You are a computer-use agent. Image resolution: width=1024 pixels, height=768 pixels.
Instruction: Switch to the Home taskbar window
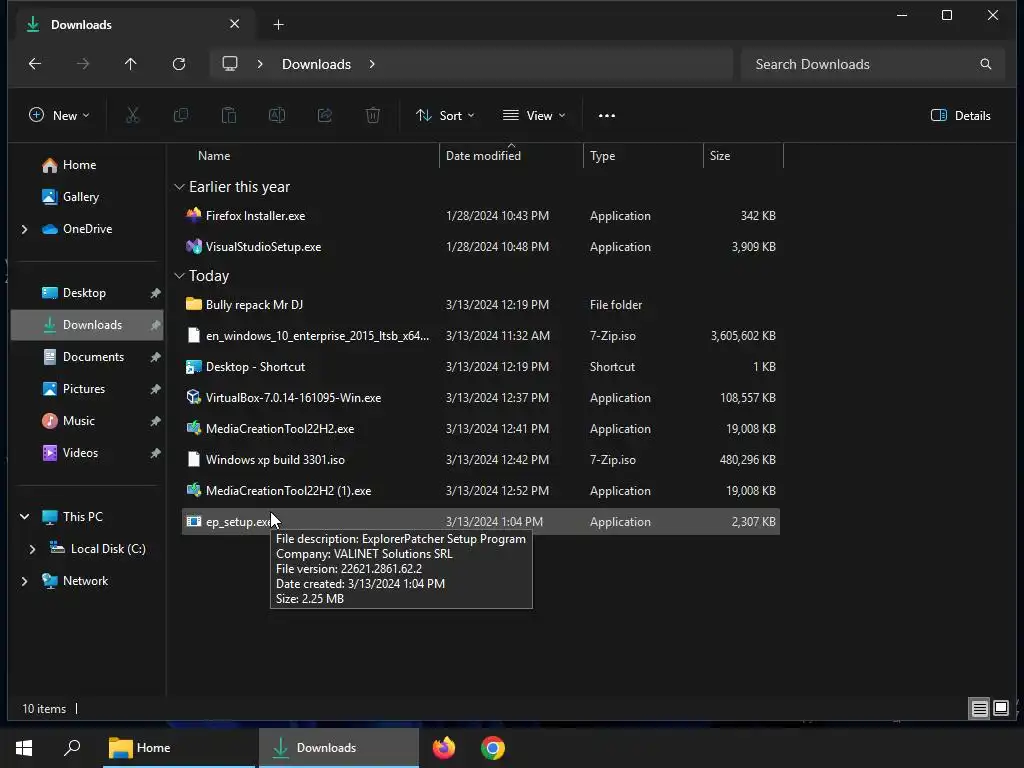178,748
